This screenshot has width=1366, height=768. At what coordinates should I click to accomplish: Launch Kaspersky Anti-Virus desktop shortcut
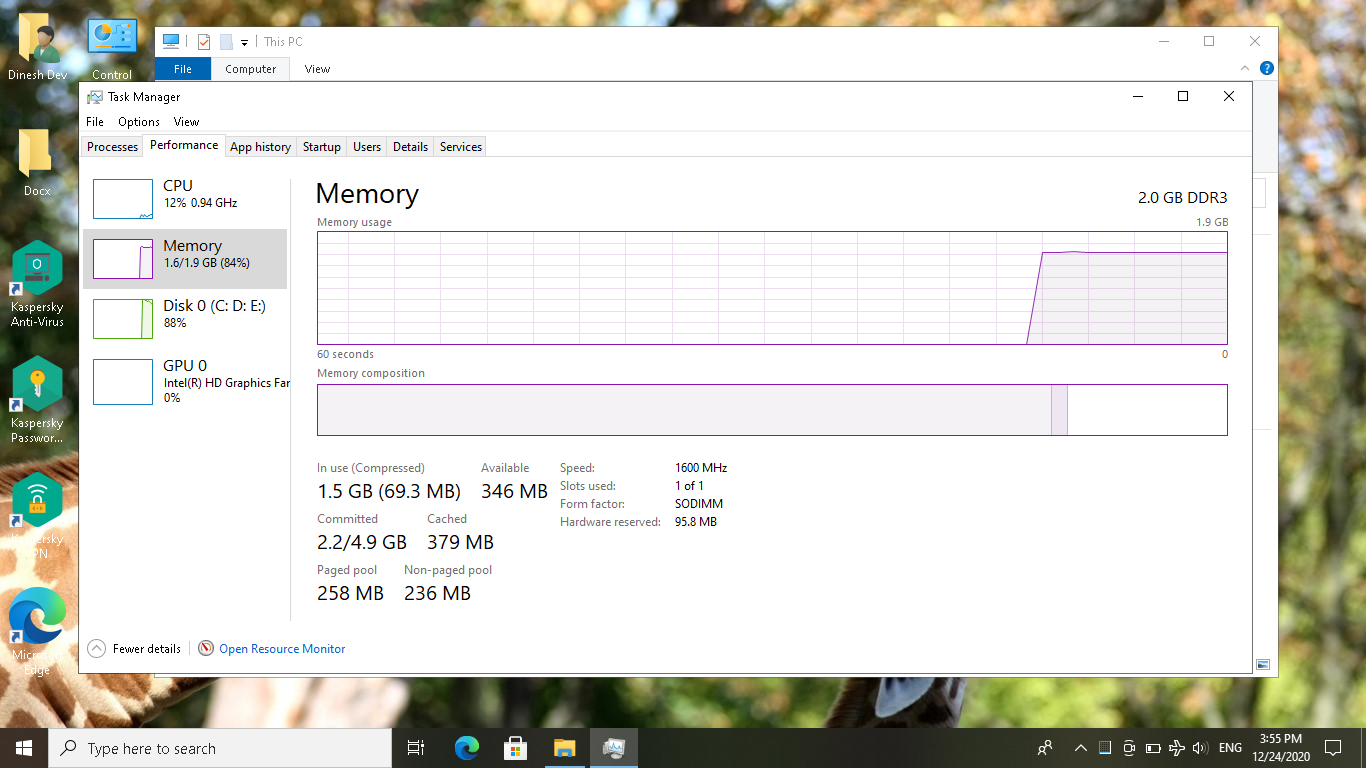click(x=37, y=284)
